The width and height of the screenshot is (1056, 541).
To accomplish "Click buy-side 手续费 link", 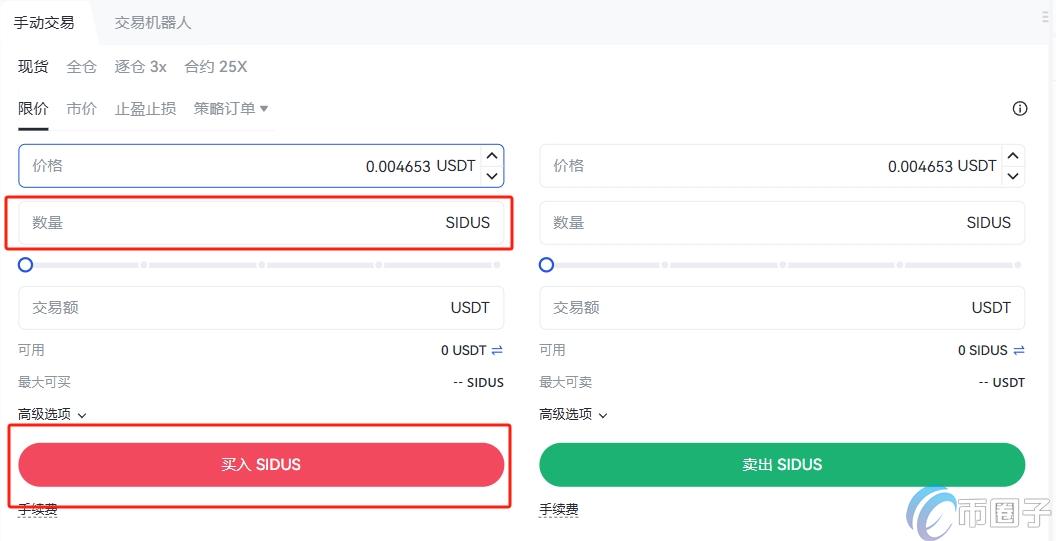I will [38, 510].
